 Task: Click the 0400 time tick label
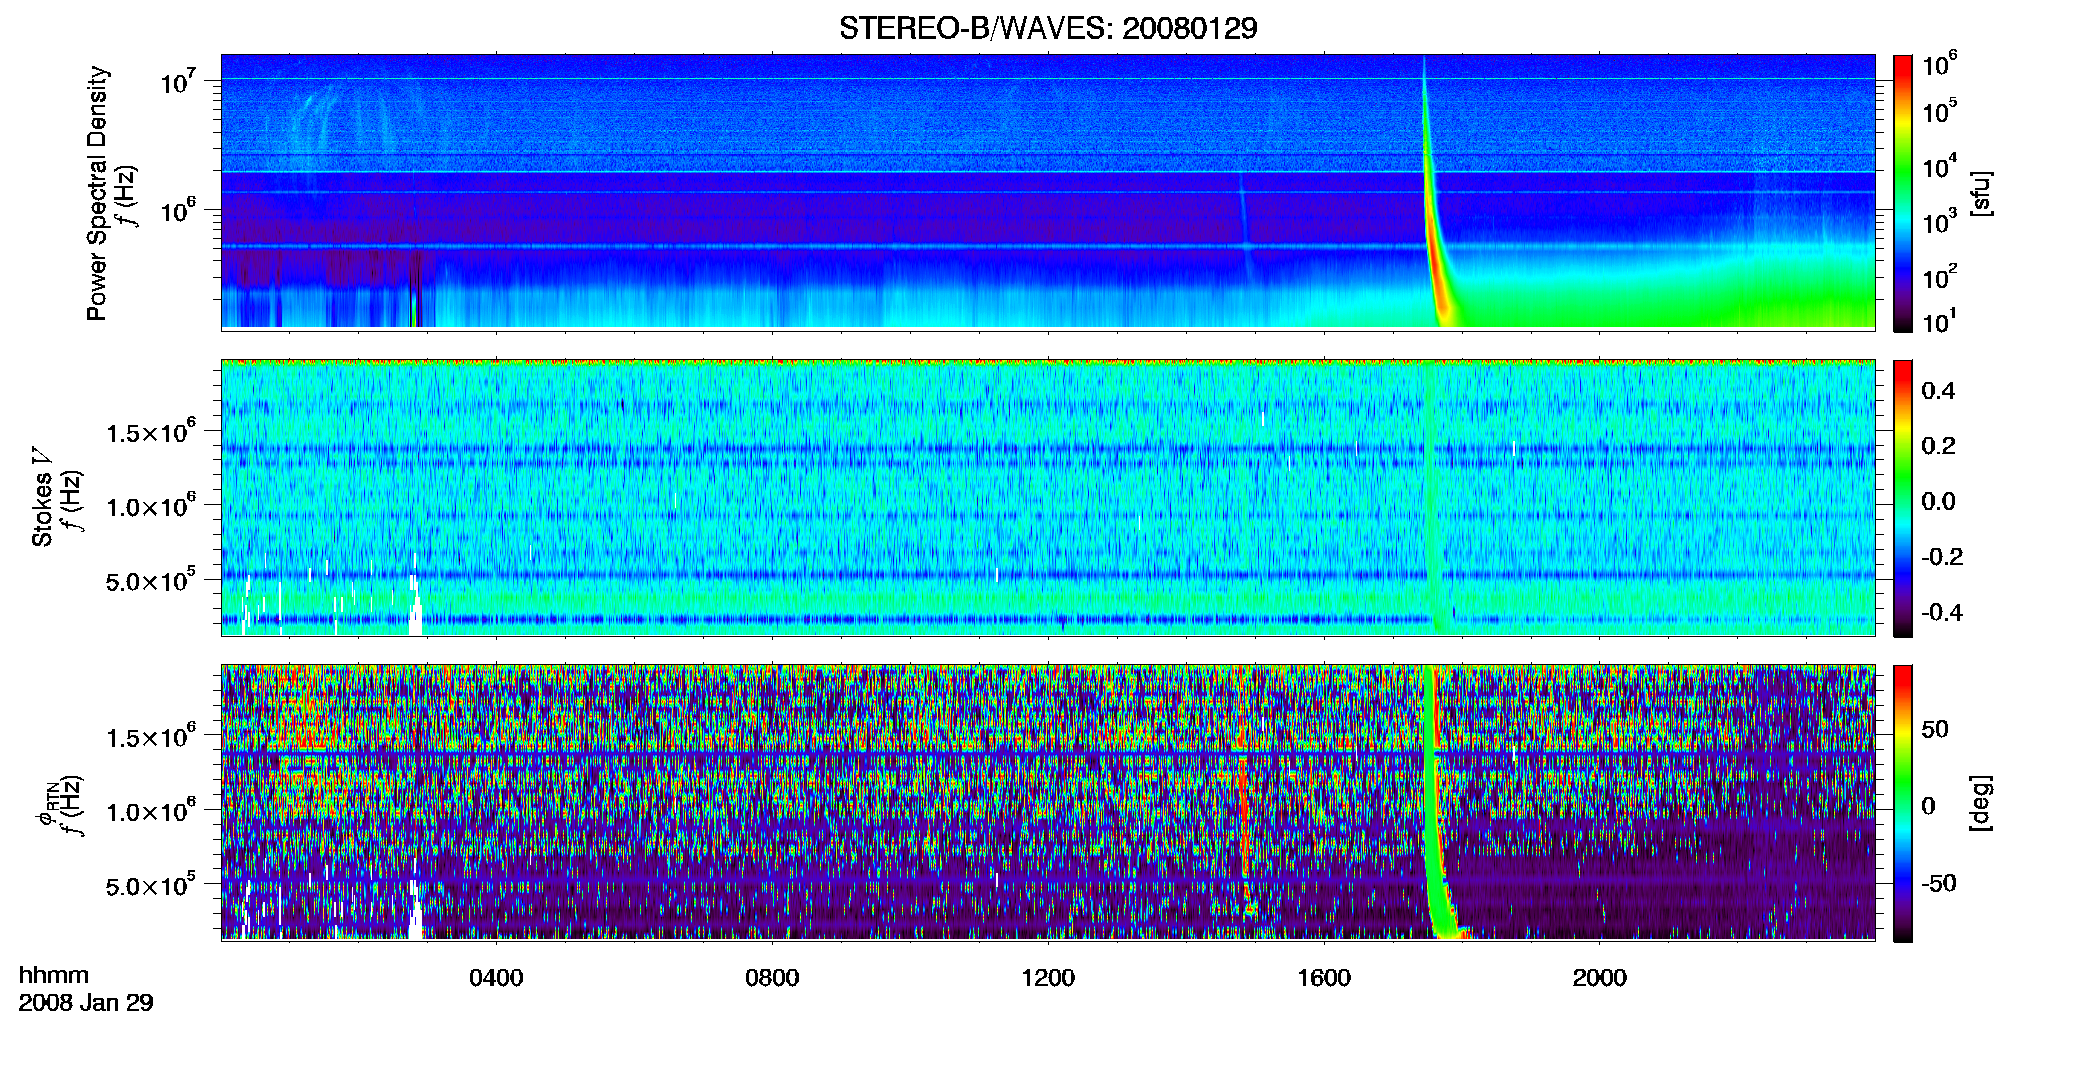point(496,977)
